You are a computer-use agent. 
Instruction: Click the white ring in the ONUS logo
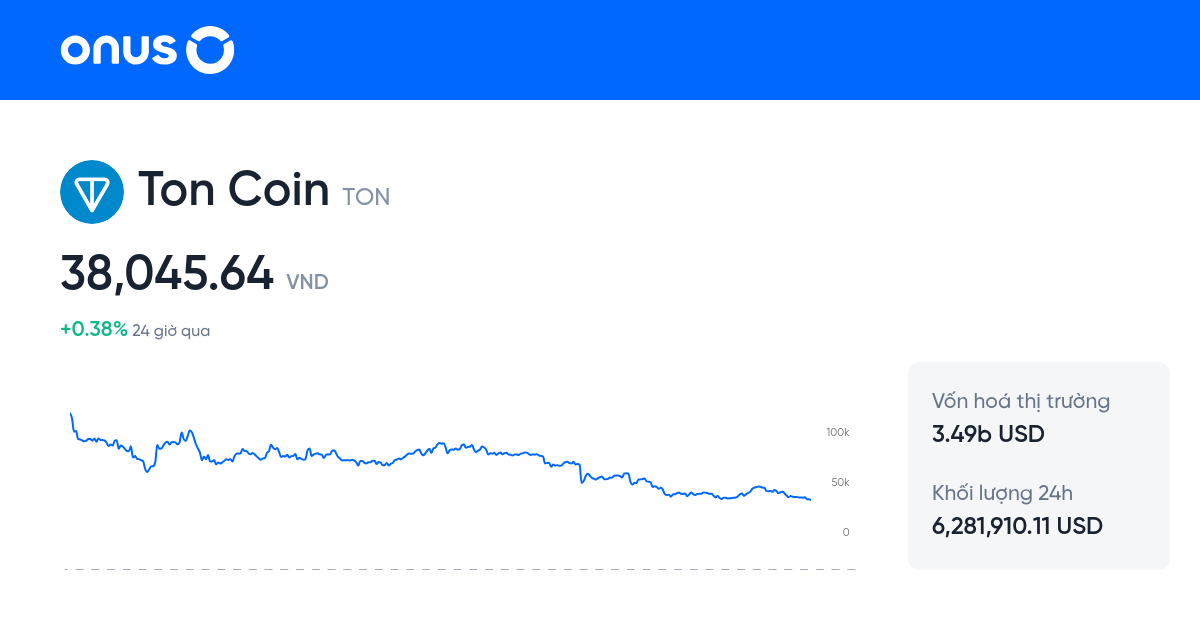point(211,49)
